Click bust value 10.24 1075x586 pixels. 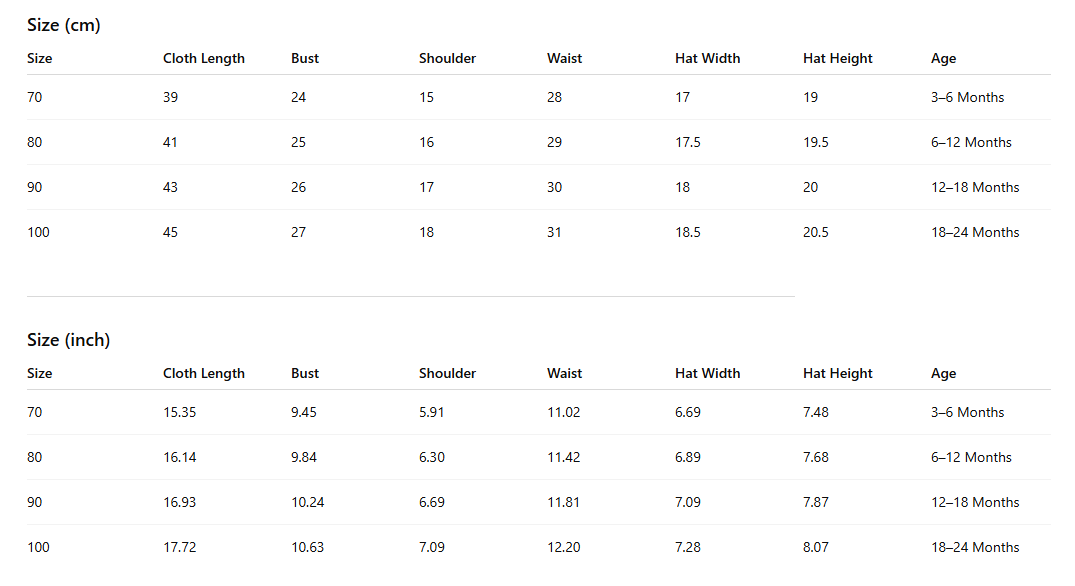coord(307,503)
